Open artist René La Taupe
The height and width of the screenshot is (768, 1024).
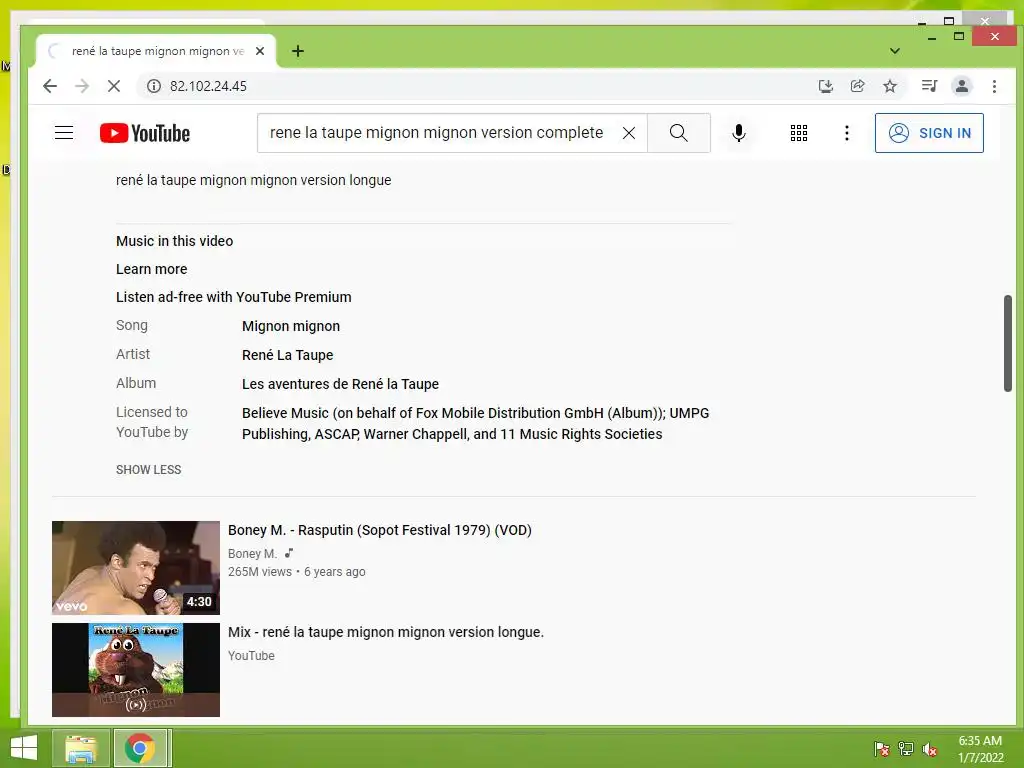tap(287, 355)
